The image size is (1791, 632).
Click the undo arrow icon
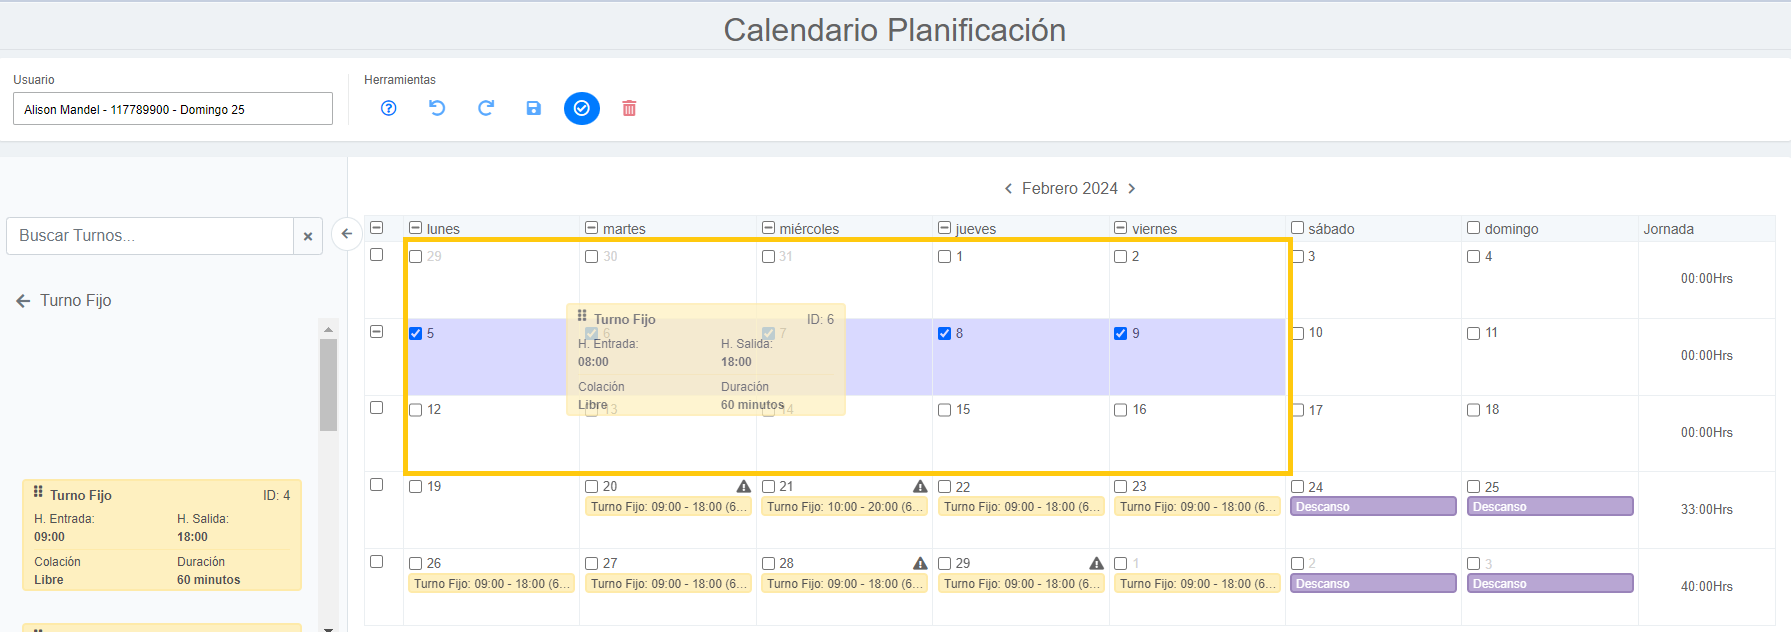[437, 108]
